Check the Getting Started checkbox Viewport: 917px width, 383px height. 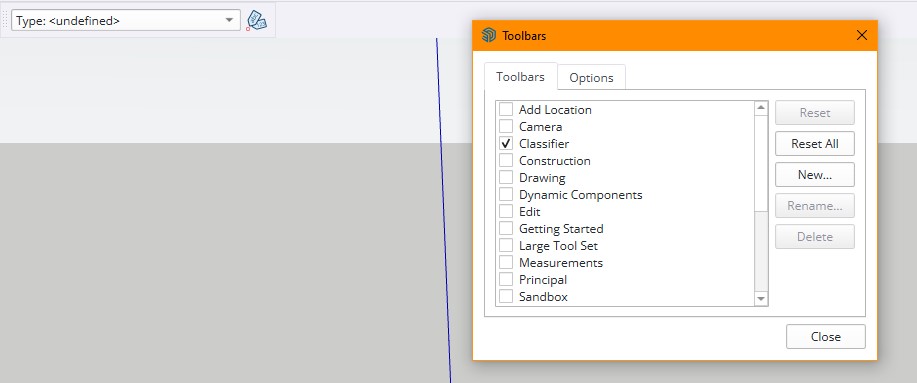[x=506, y=229]
